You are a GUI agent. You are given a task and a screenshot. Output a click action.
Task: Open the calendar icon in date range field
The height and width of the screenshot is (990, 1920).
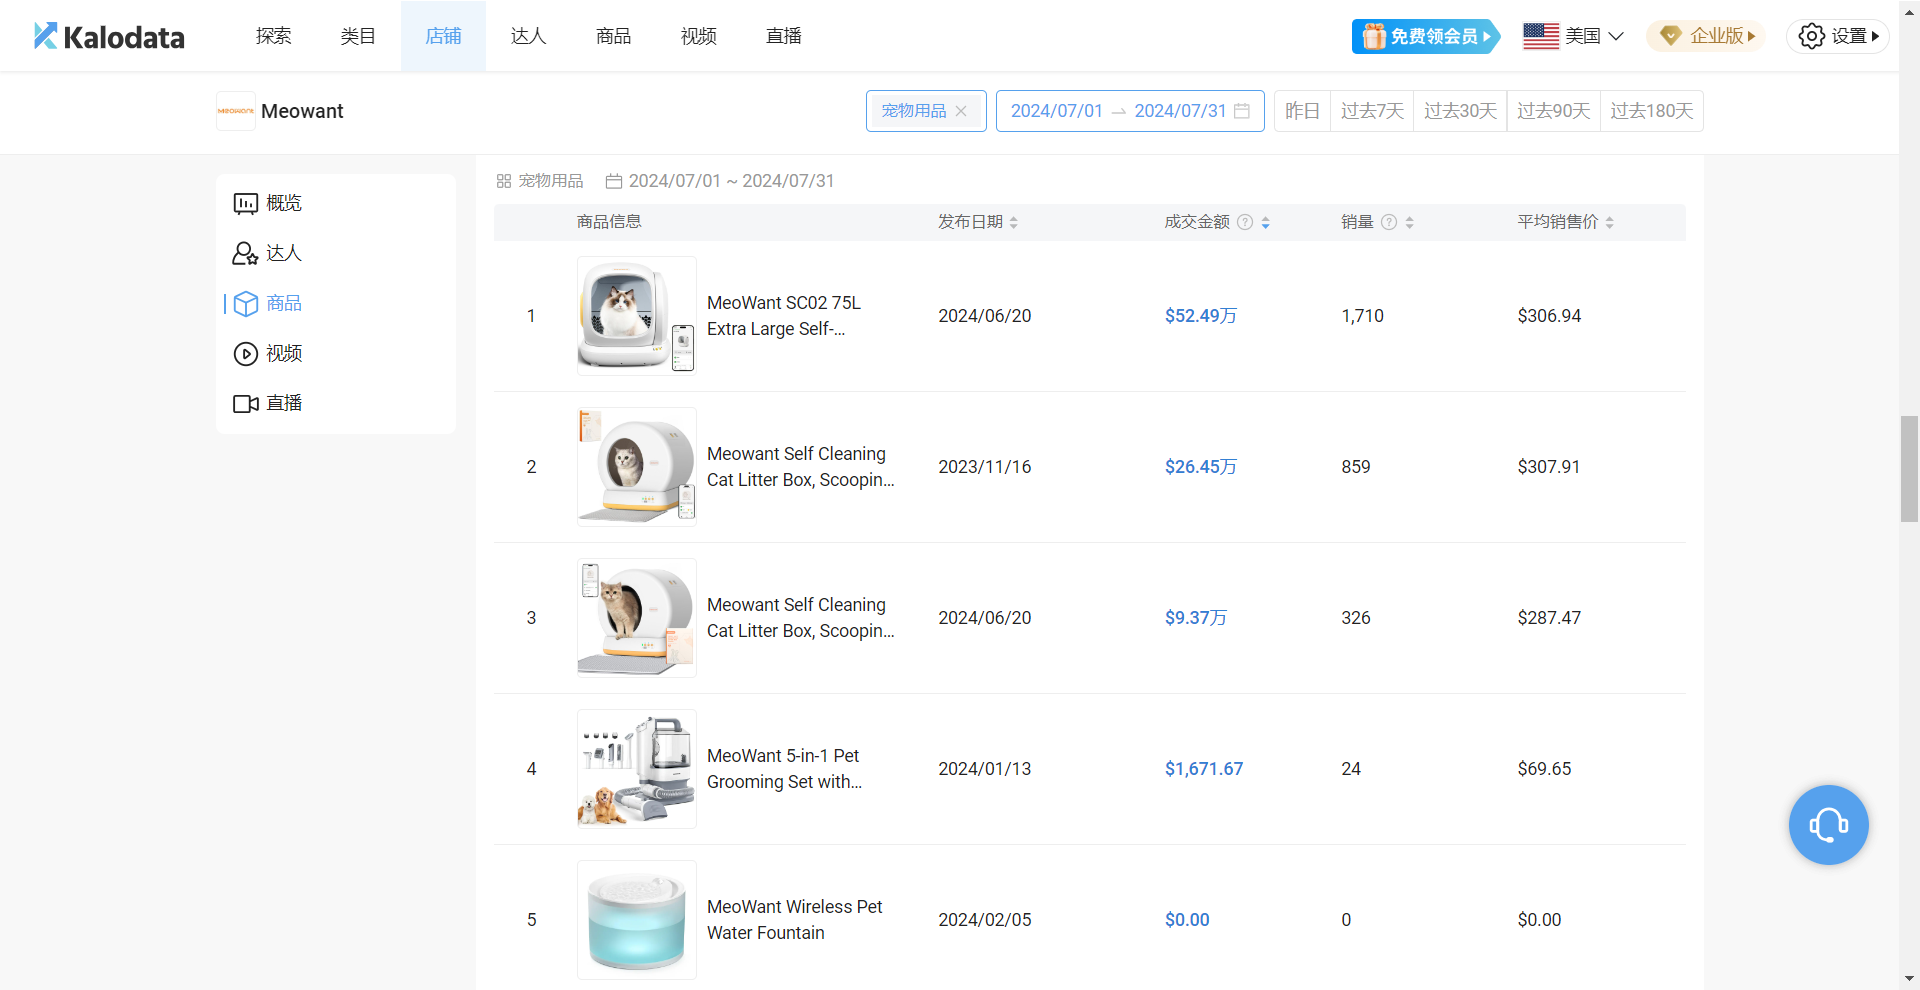point(1242,111)
